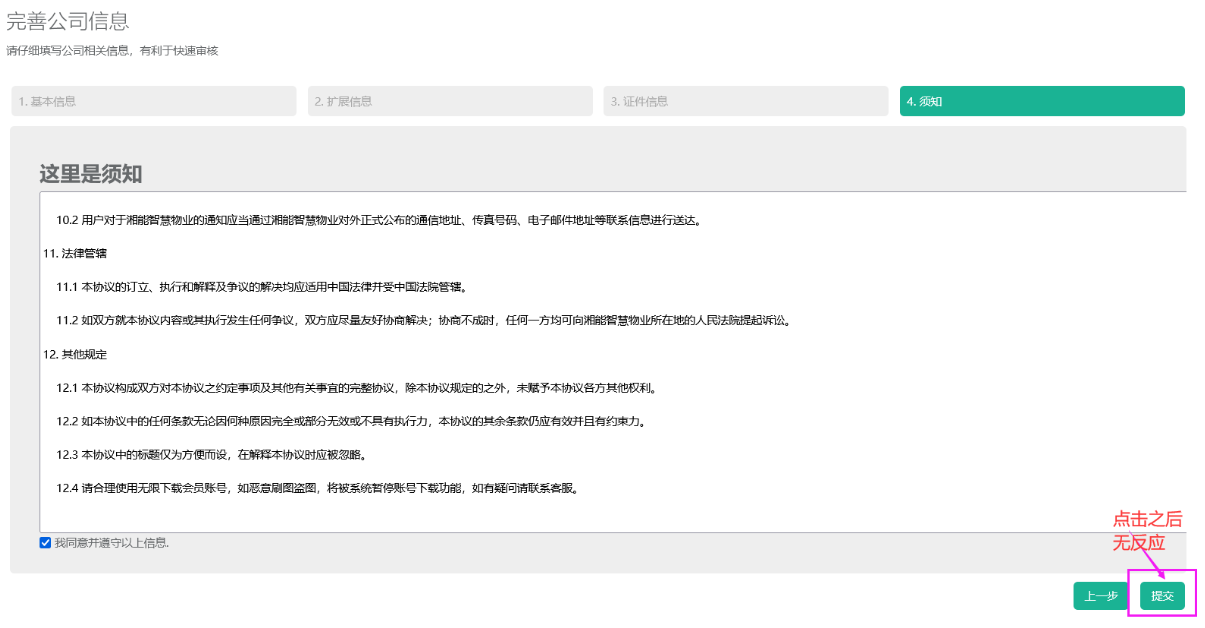
Task: Click the 这里是须知 heading
Action: [91, 174]
